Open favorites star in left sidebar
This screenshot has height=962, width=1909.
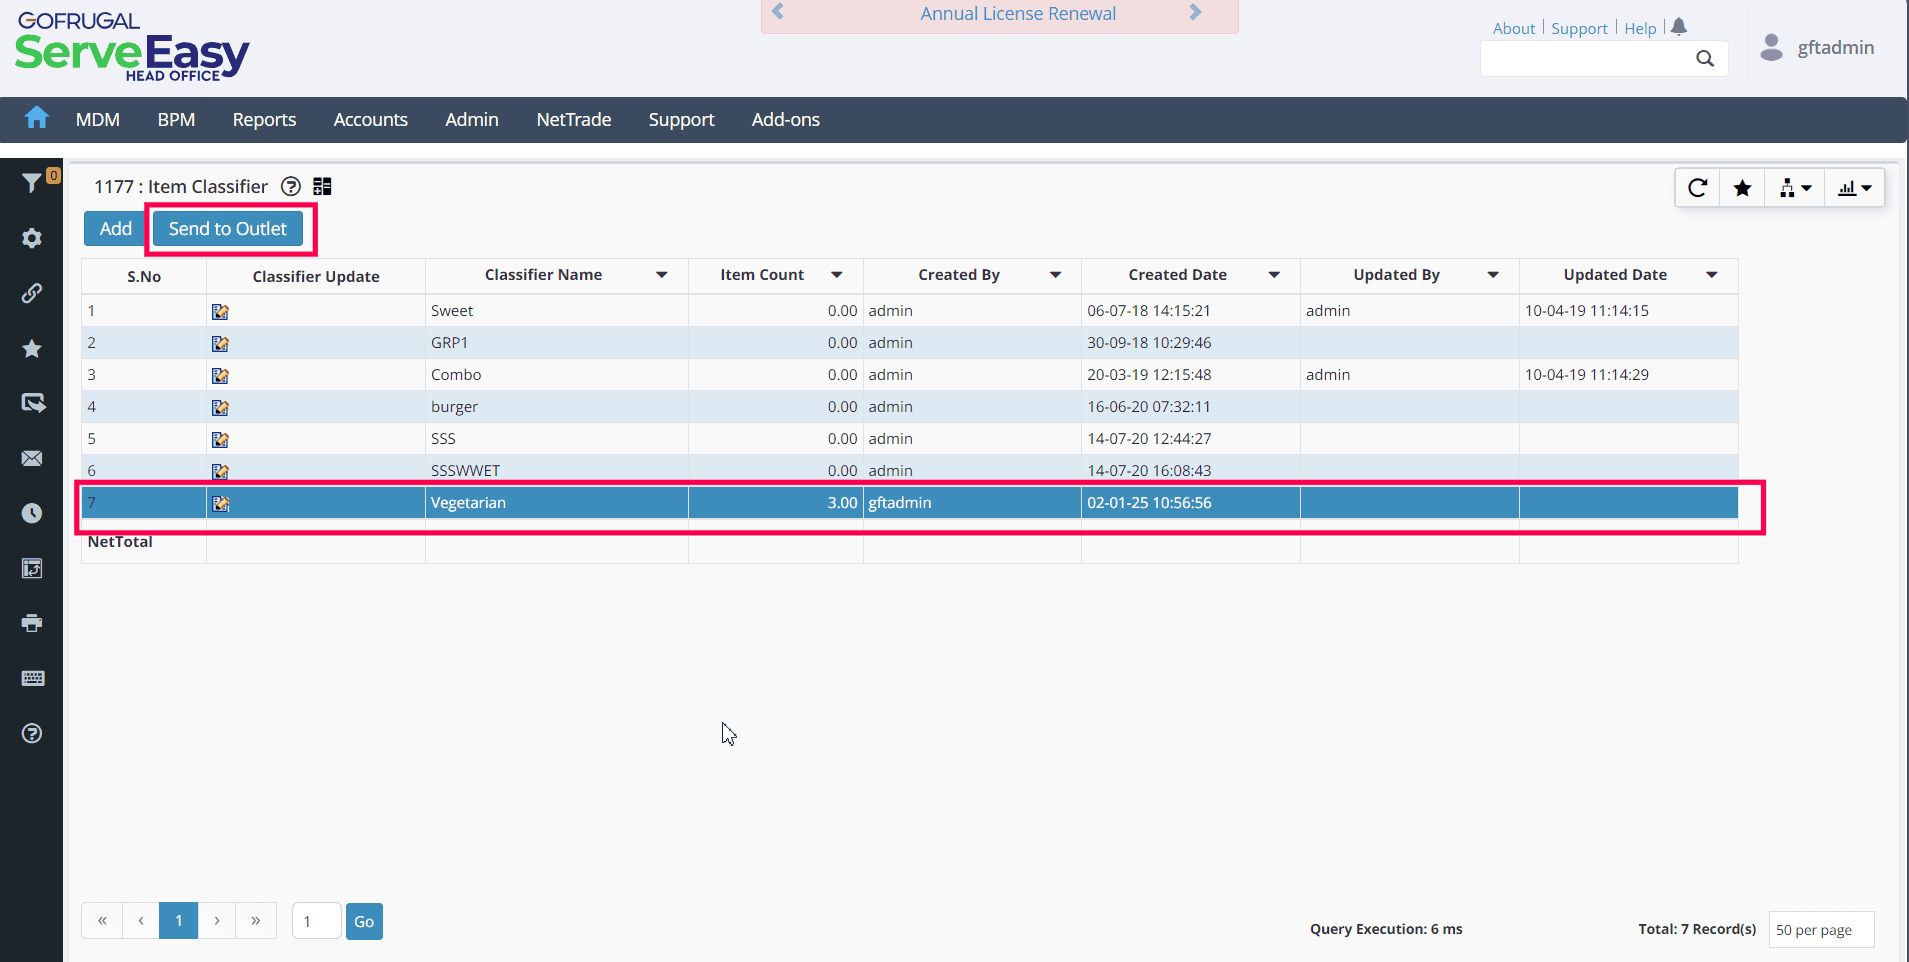pyautogui.click(x=32, y=348)
